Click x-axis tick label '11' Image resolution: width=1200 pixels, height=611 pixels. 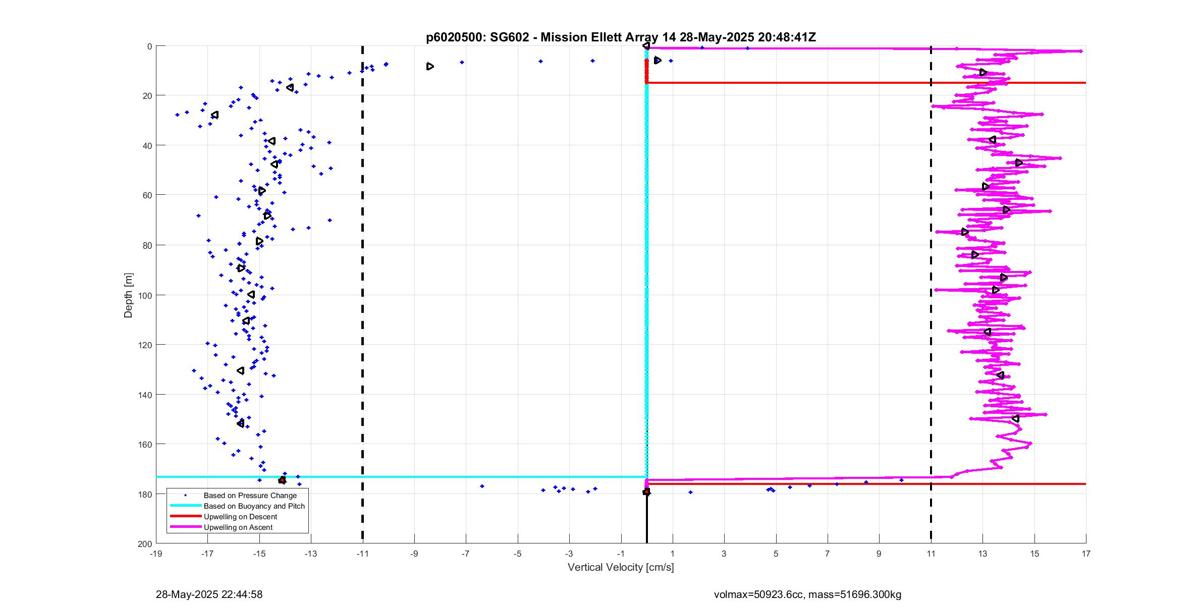click(931, 553)
